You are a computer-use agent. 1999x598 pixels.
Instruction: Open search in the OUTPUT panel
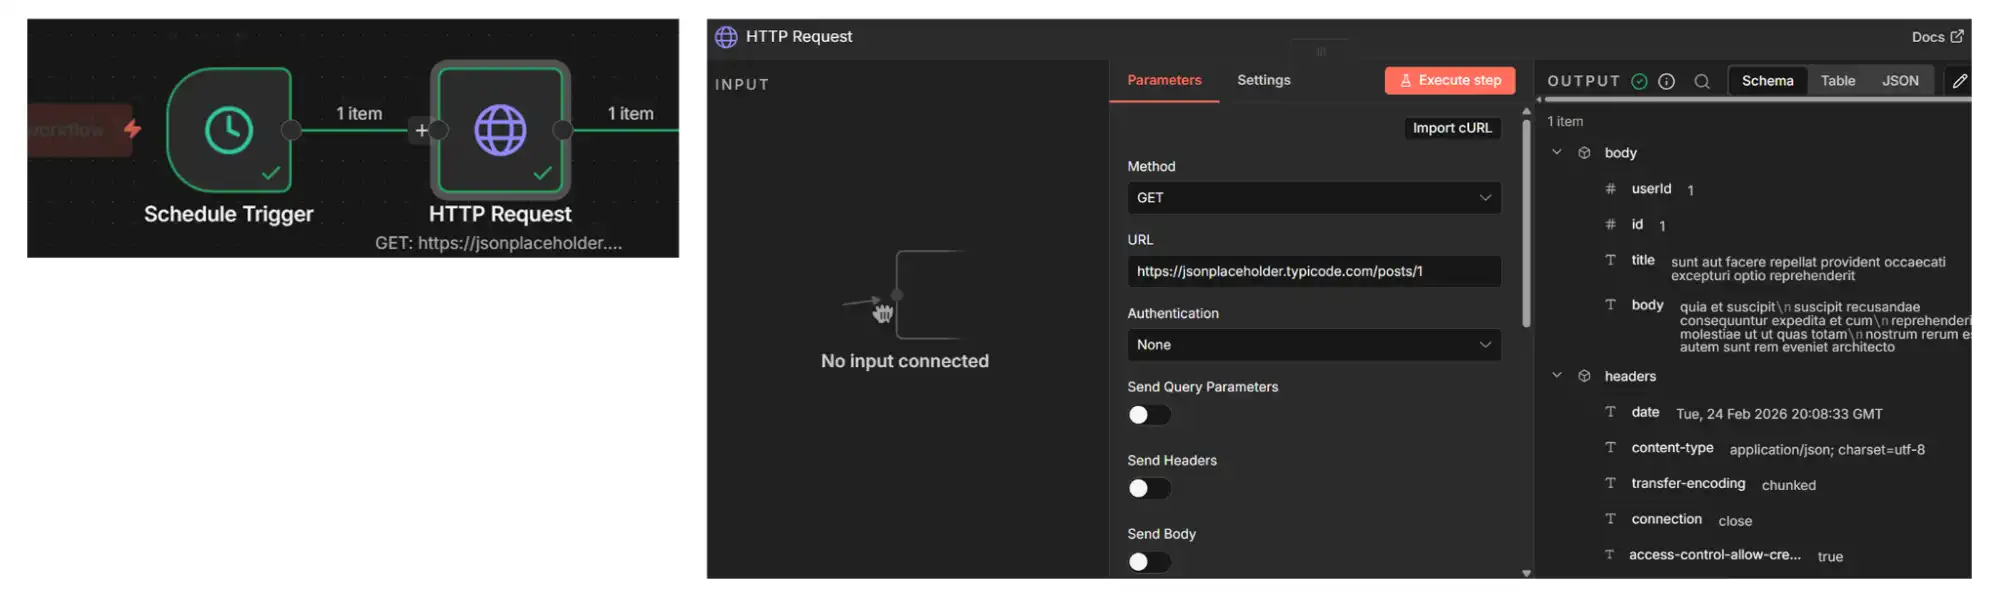(x=1703, y=81)
